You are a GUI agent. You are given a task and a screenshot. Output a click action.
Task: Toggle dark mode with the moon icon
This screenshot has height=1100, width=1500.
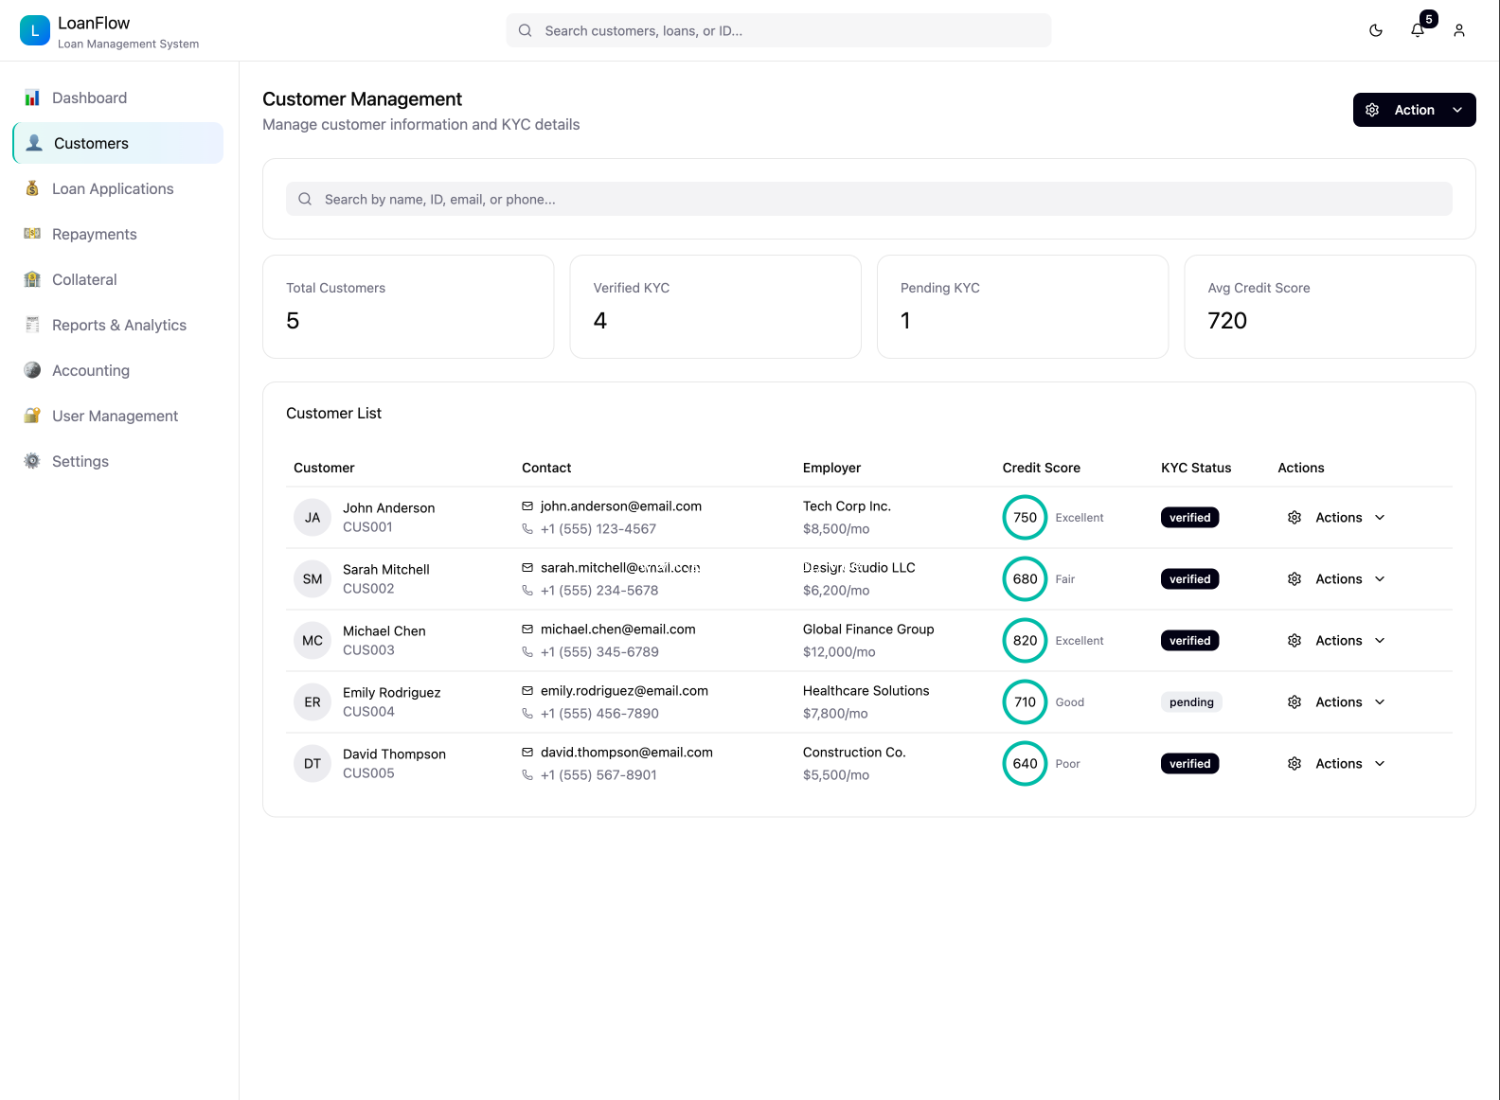[x=1376, y=31]
